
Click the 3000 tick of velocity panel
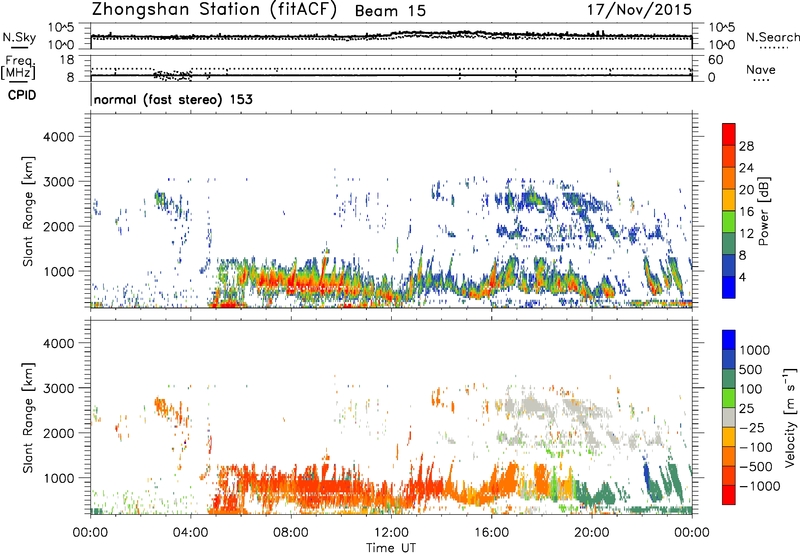(x=58, y=388)
